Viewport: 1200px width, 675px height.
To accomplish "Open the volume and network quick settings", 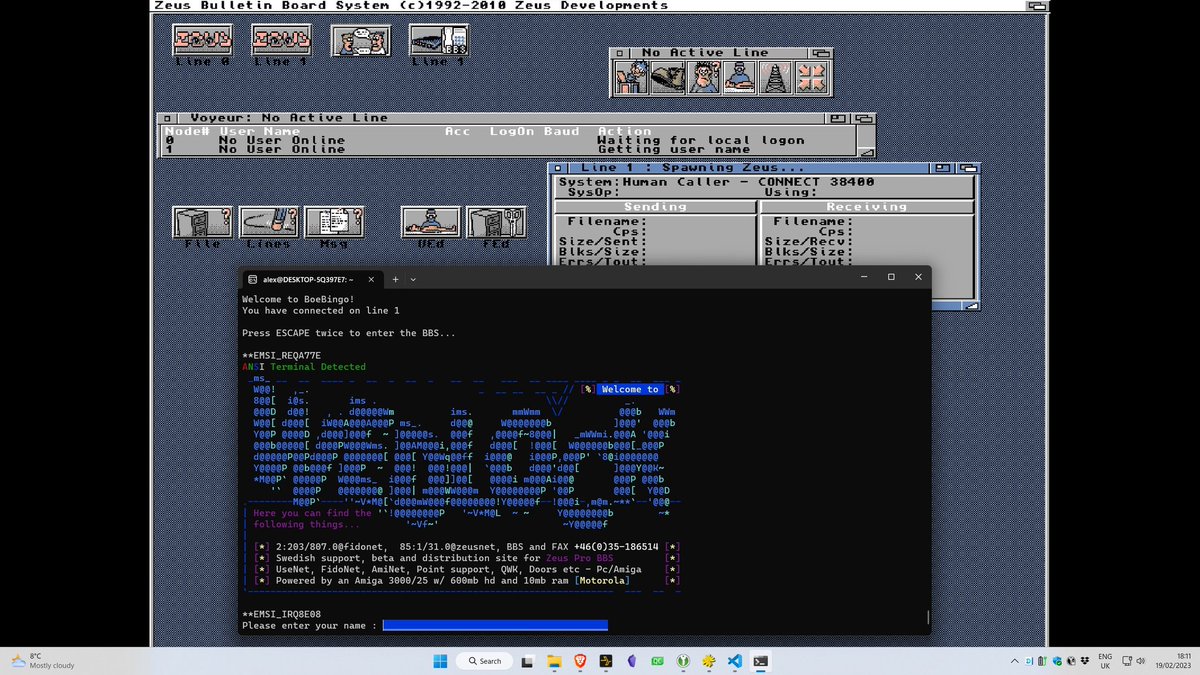I will (x=1134, y=661).
